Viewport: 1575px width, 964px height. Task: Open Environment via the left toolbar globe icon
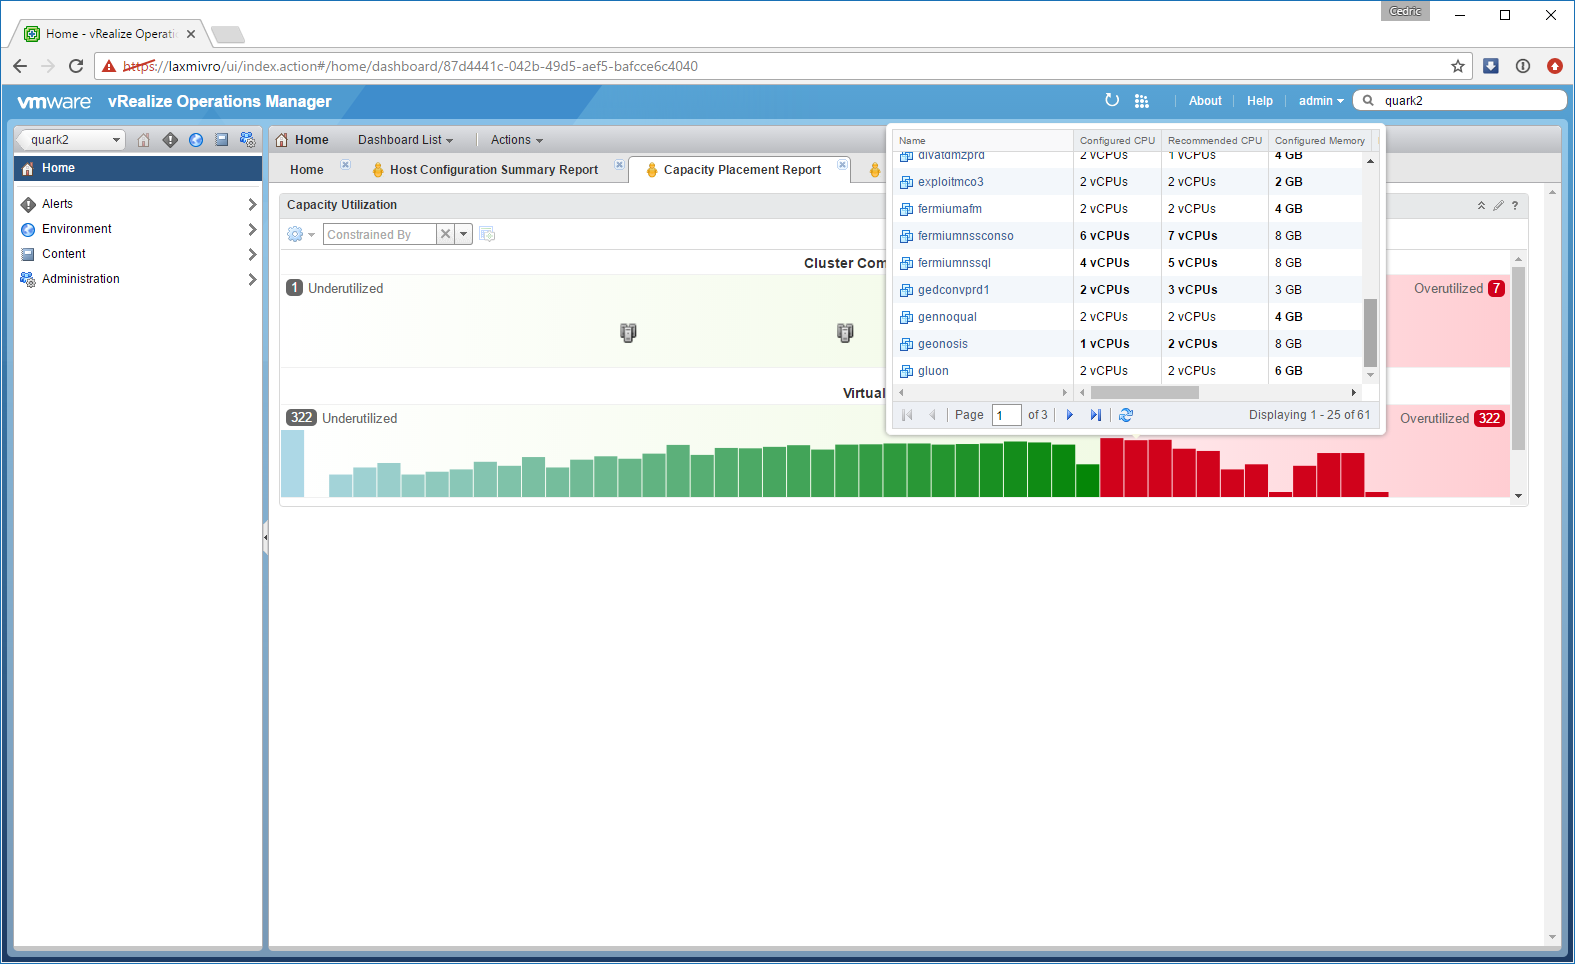coord(196,140)
